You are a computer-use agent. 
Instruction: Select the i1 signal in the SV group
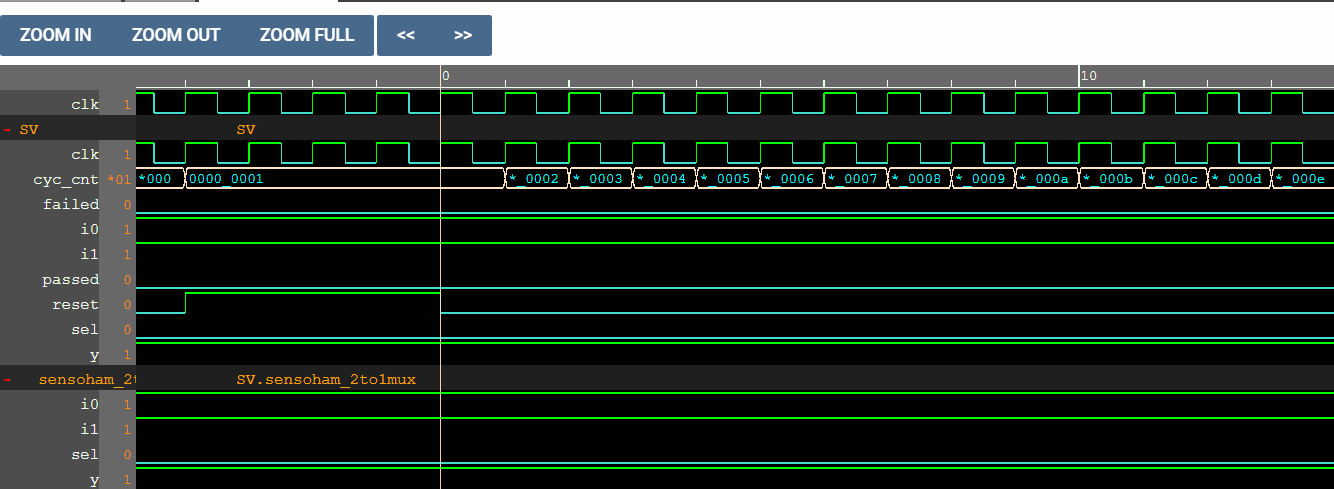pyautogui.click(x=90, y=254)
